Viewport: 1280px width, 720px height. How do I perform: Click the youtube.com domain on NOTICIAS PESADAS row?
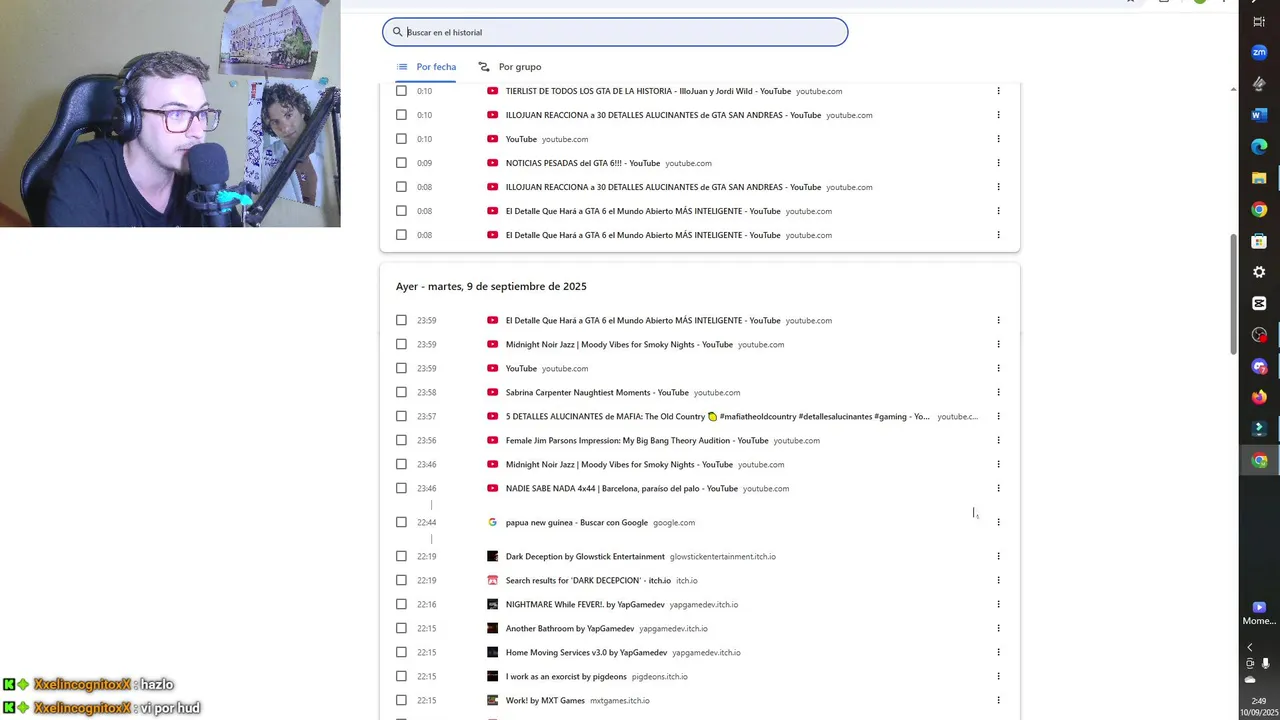point(689,163)
